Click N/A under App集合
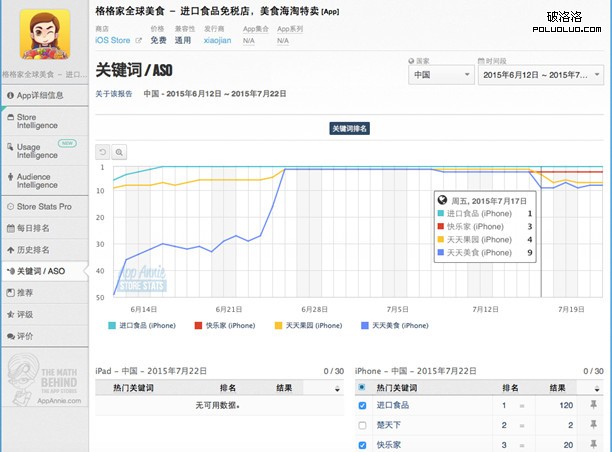This screenshot has height=452, width=612. click(x=248, y=41)
